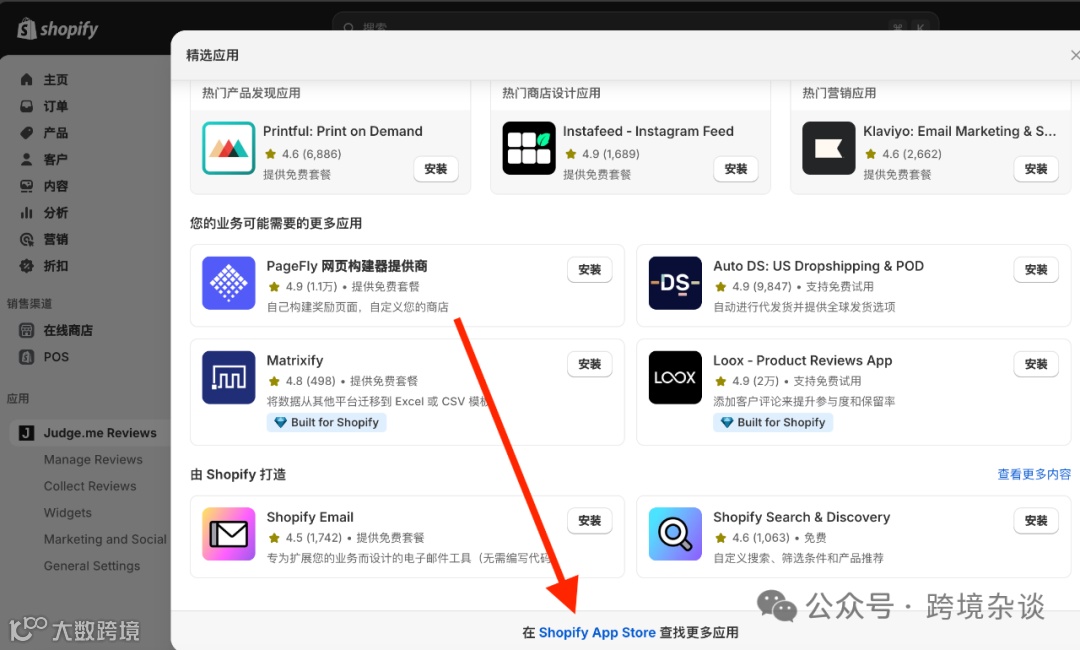1080x650 pixels.
Task: Open Widgets in sidebar
Action: coord(68,513)
